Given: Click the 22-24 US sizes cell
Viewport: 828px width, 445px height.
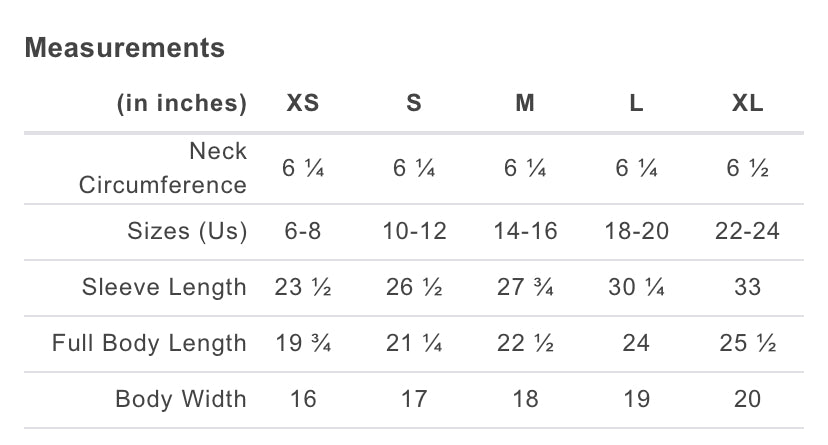Looking at the screenshot, I should point(747,231).
